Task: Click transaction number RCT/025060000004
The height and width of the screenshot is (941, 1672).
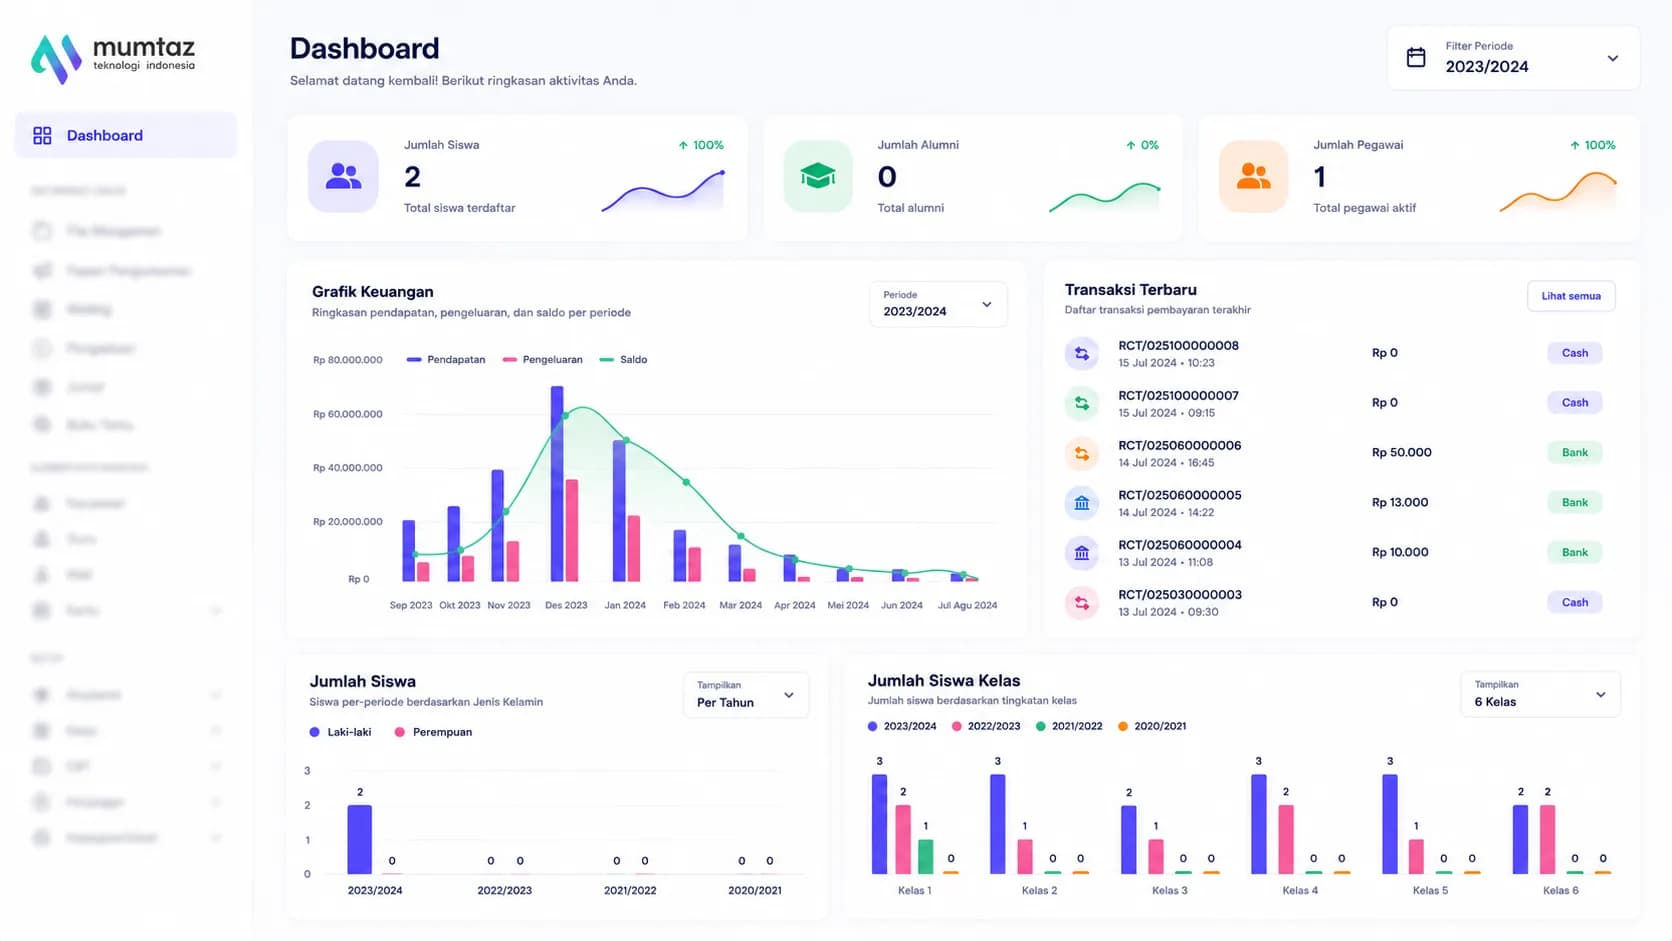Action: [1179, 546]
